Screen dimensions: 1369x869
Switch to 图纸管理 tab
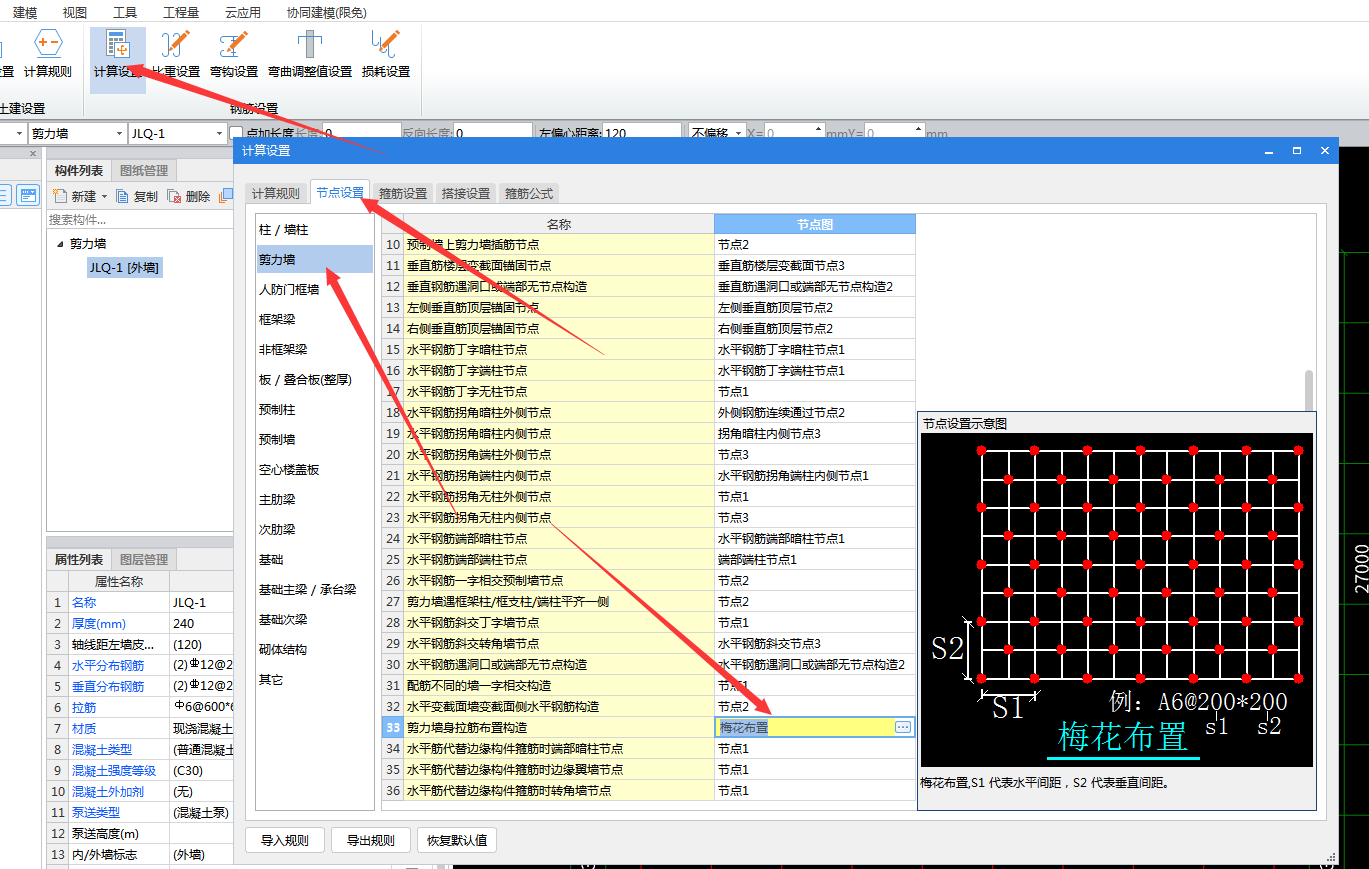pos(144,170)
